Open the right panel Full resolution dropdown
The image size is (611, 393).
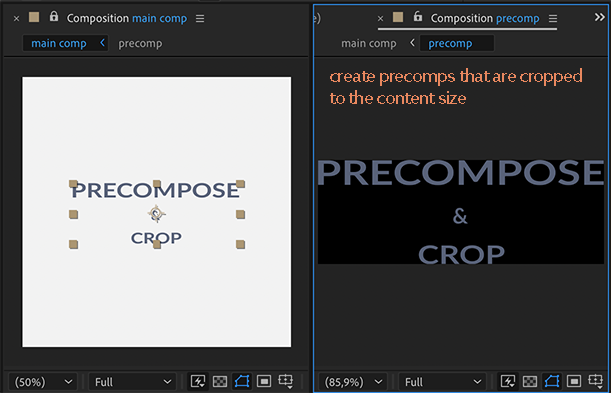443,382
